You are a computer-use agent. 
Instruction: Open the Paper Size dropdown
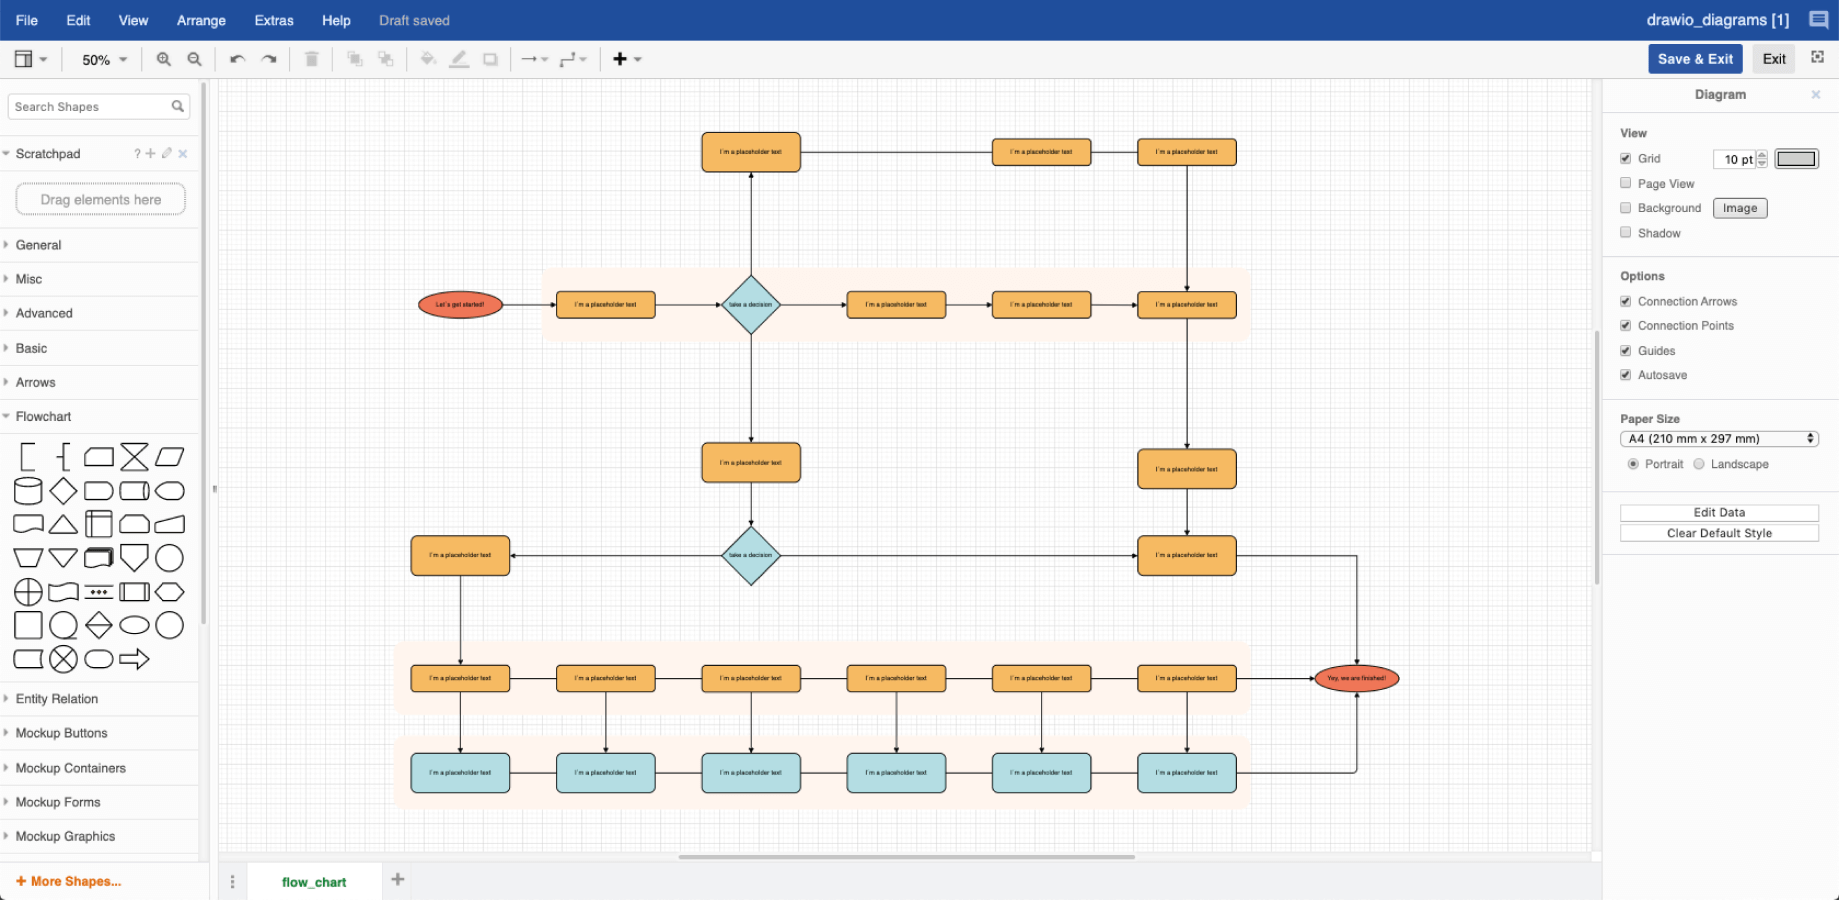pos(1718,438)
